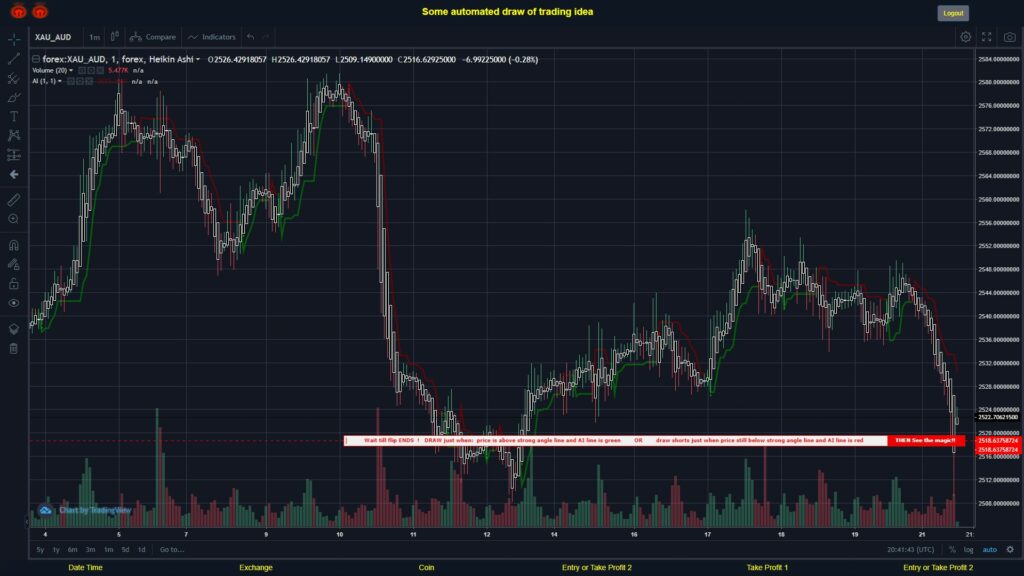Open axis settings gear at bottom right
Image resolution: width=1024 pixels, height=576 pixels.
tap(1010, 550)
